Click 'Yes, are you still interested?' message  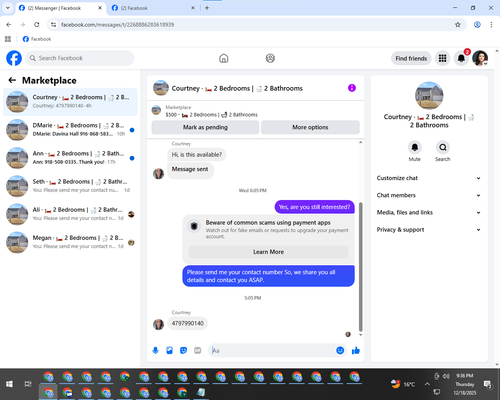coord(314,207)
